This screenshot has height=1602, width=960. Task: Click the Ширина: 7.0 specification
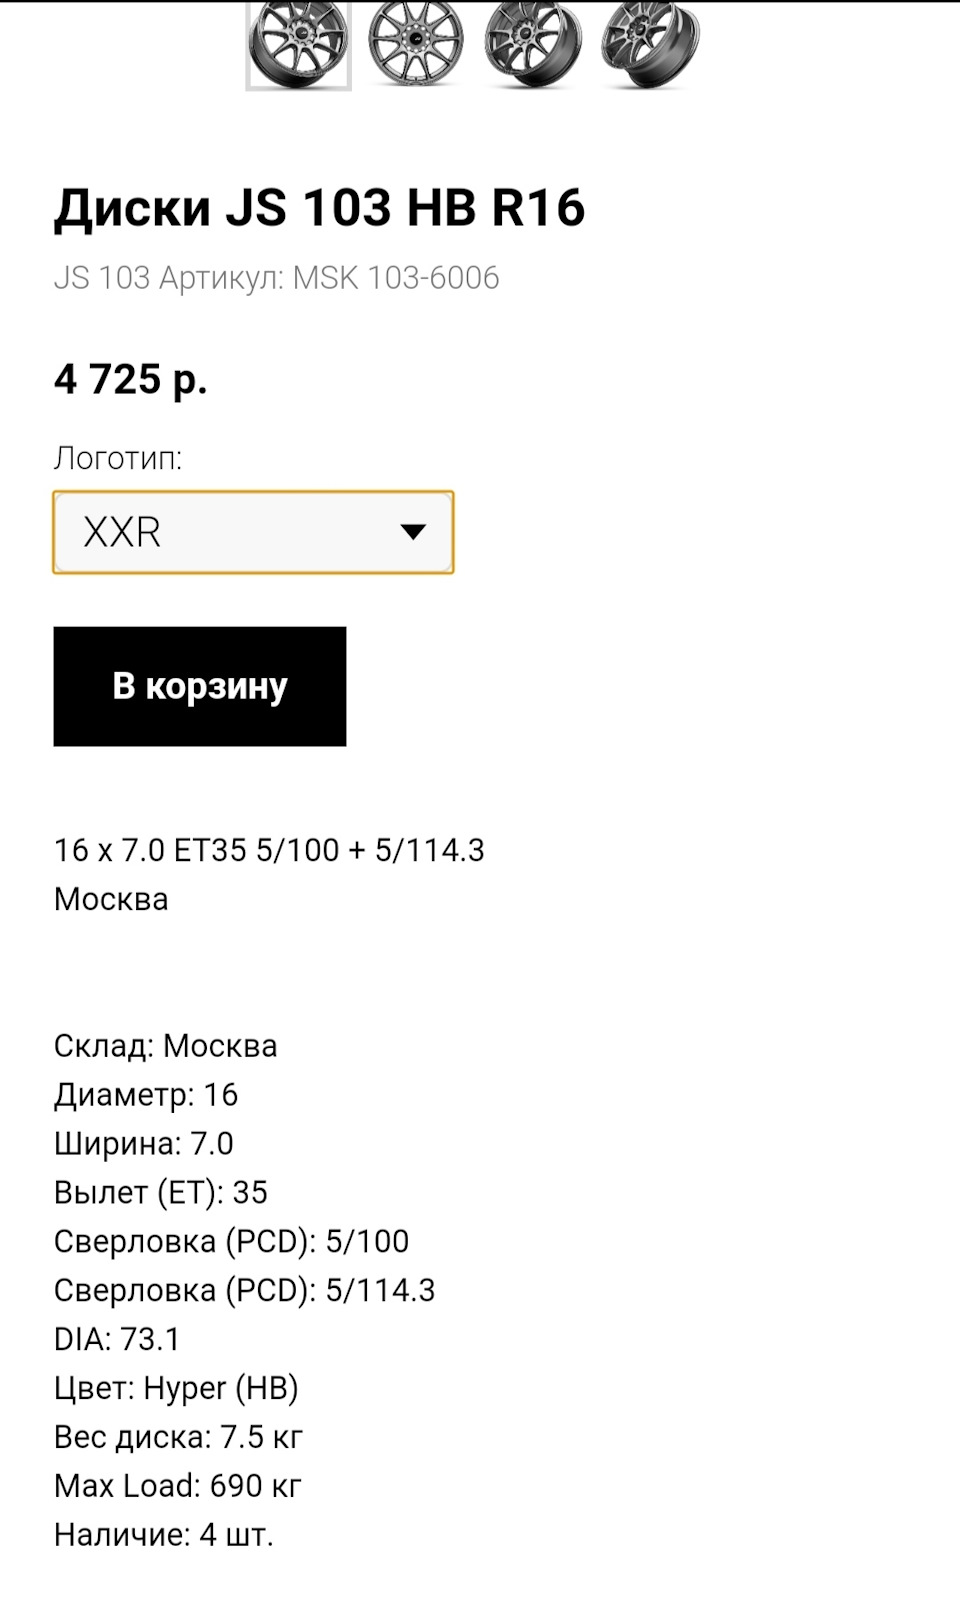point(143,1144)
